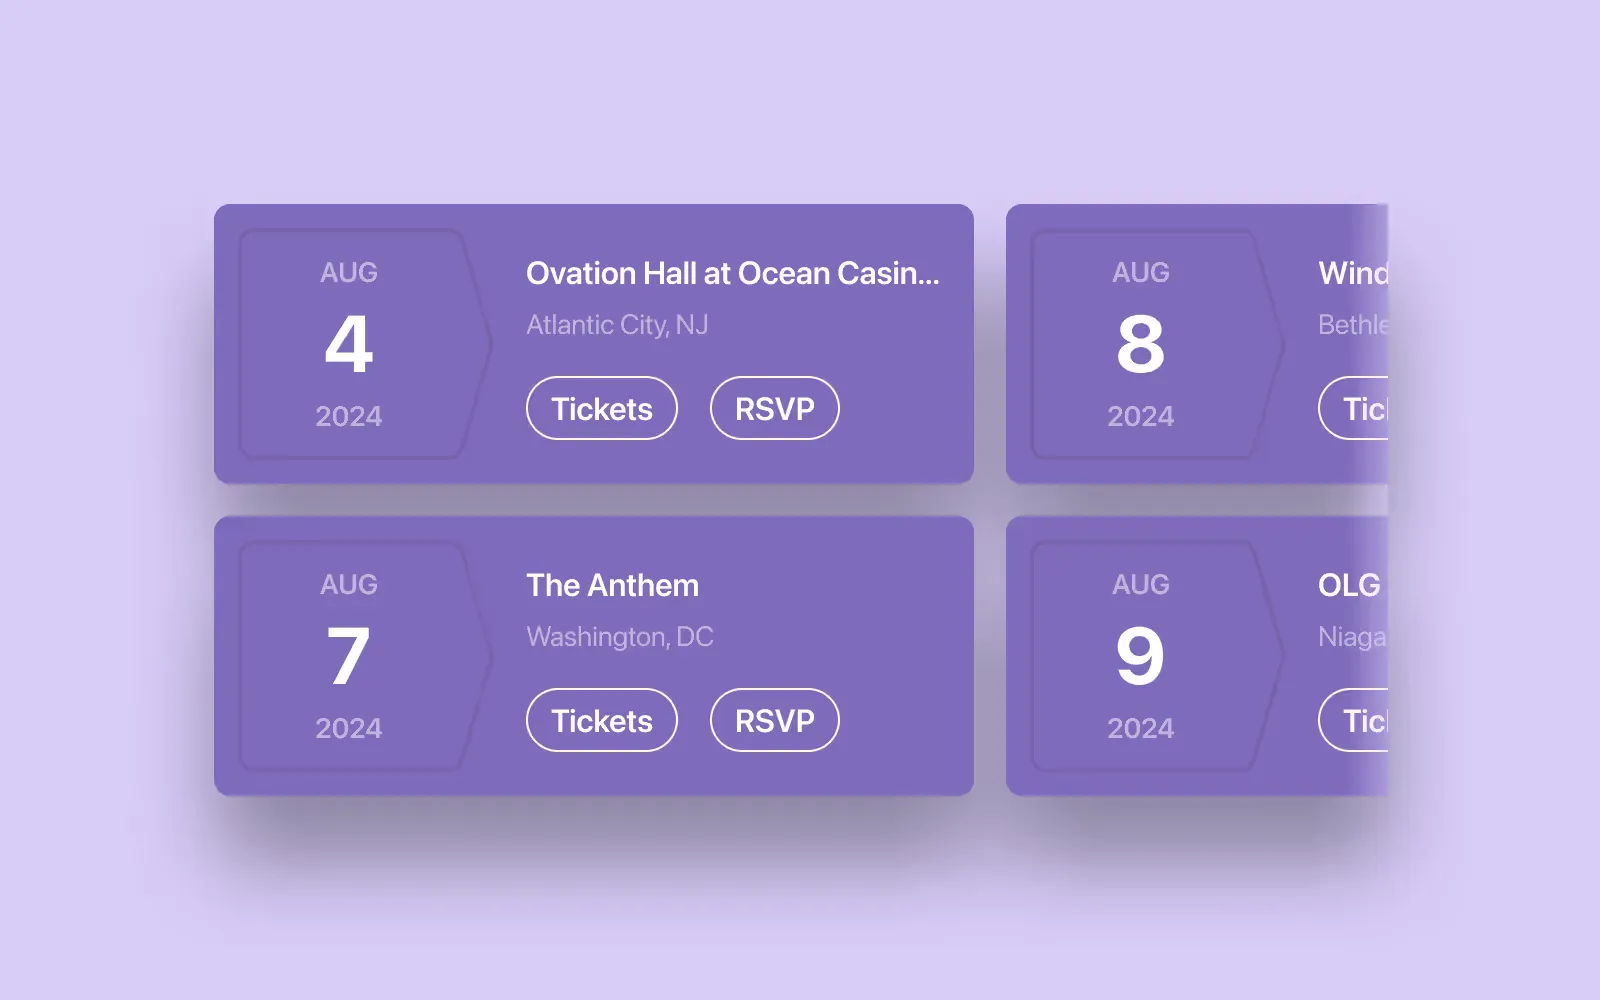1600x1000 pixels.
Task: Click the large number 7 date
Action: [x=349, y=656]
